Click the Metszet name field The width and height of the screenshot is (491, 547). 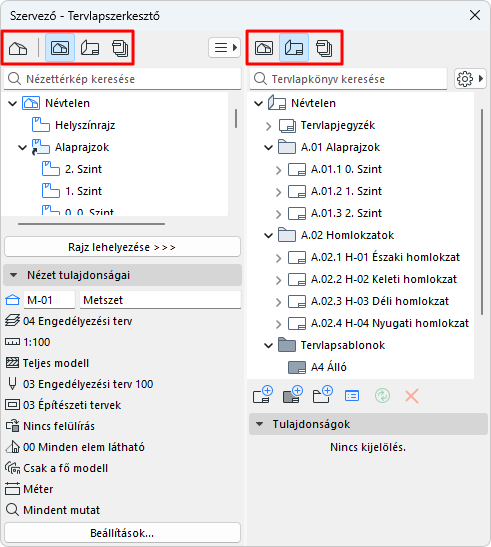[x=161, y=300]
